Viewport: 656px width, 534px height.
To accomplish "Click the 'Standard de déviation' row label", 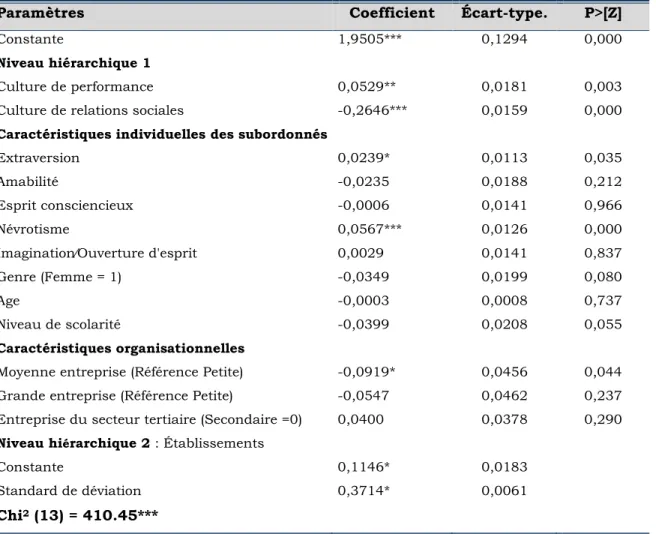I will [x=70, y=490].
